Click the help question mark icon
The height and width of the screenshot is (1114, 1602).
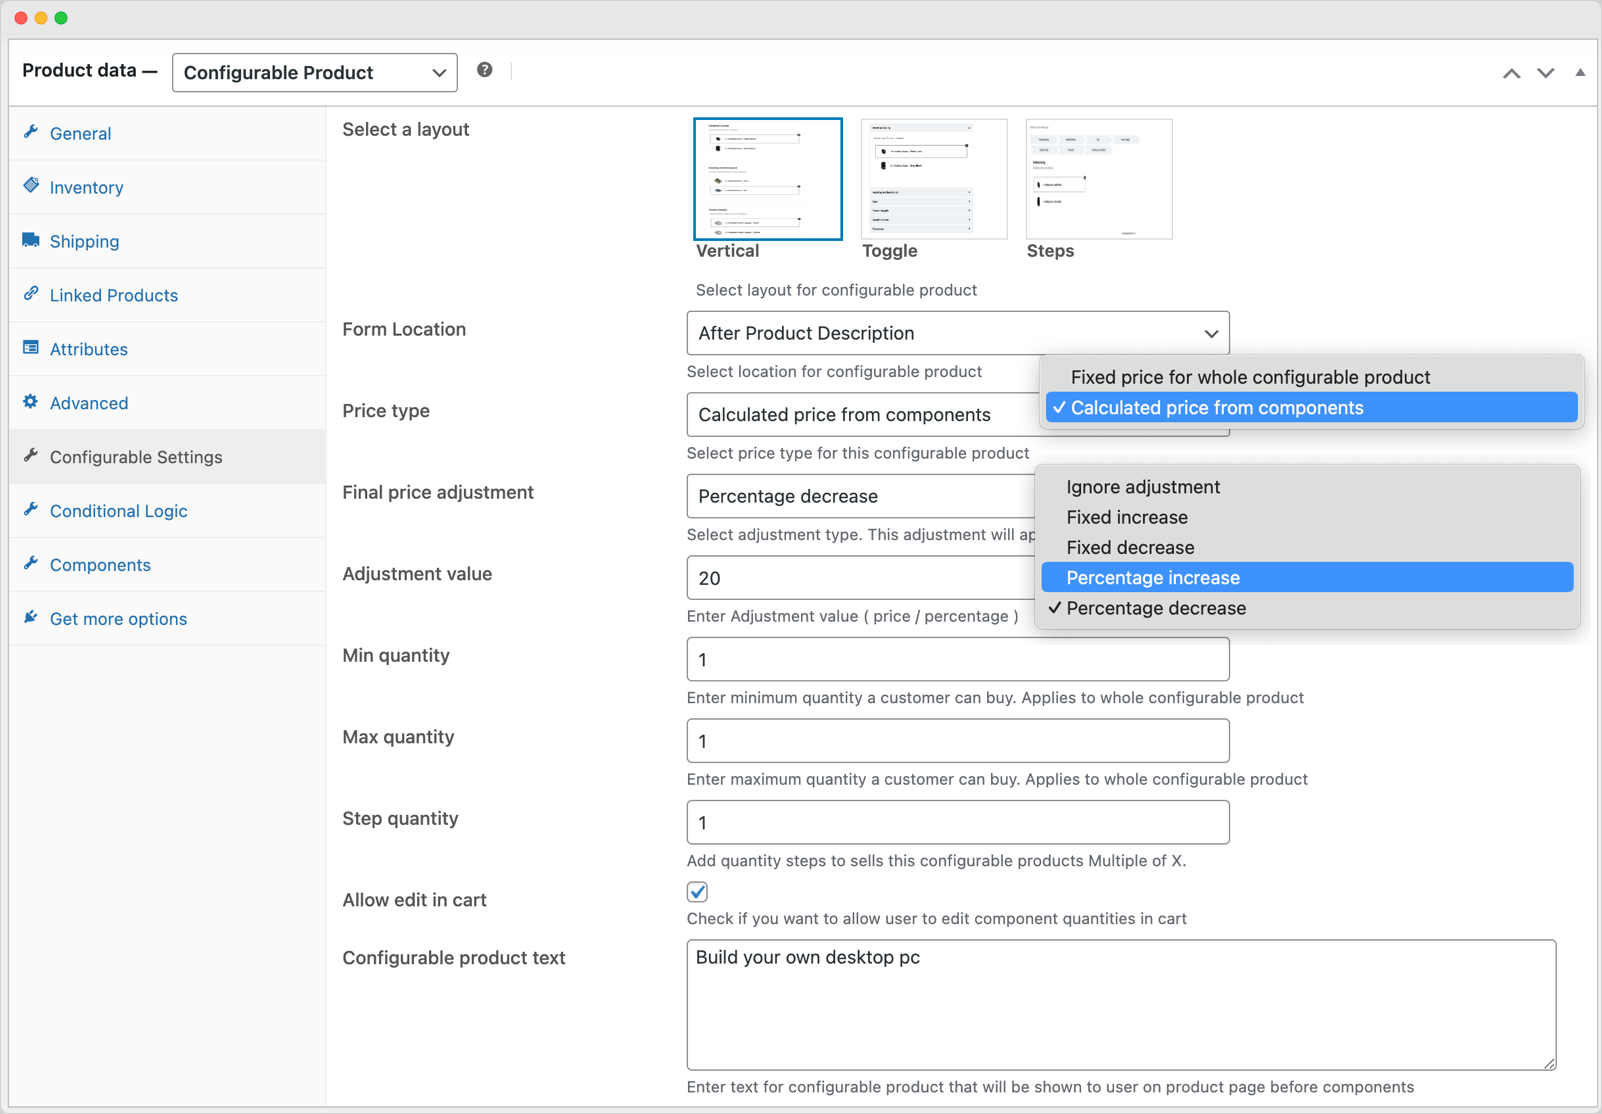(485, 70)
